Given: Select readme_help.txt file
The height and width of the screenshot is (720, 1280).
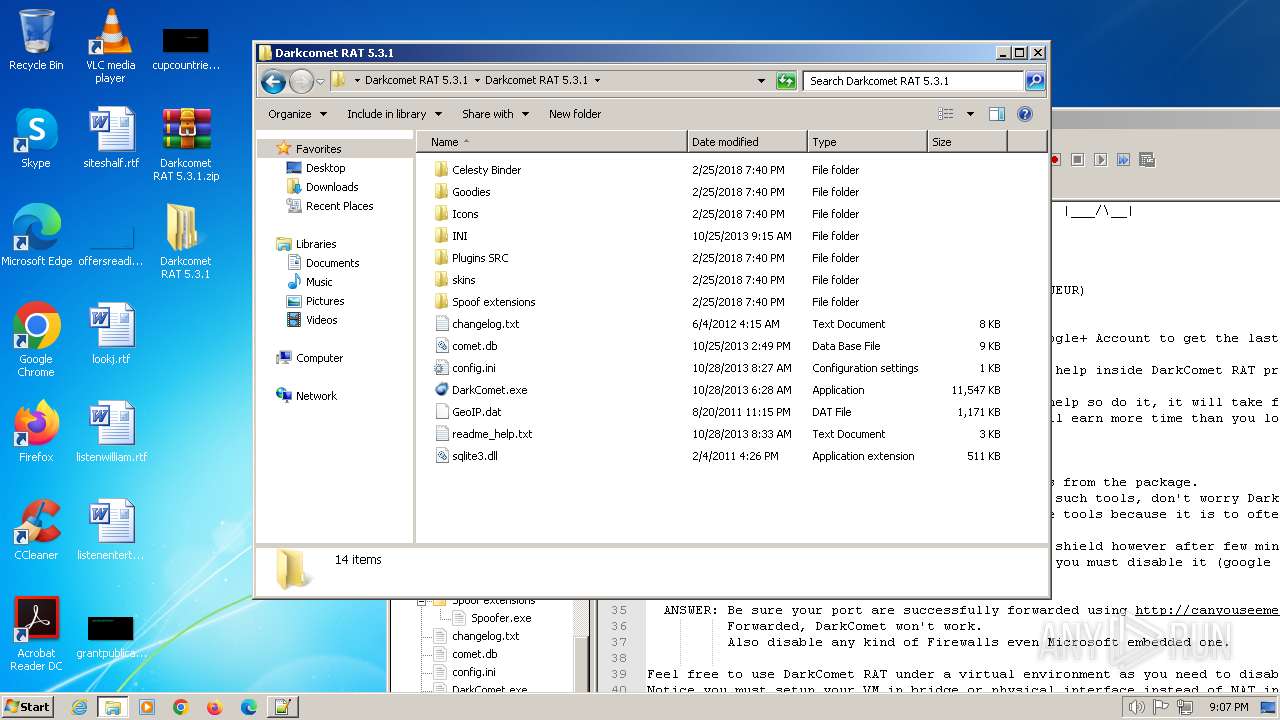Looking at the screenshot, I should tap(492, 434).
